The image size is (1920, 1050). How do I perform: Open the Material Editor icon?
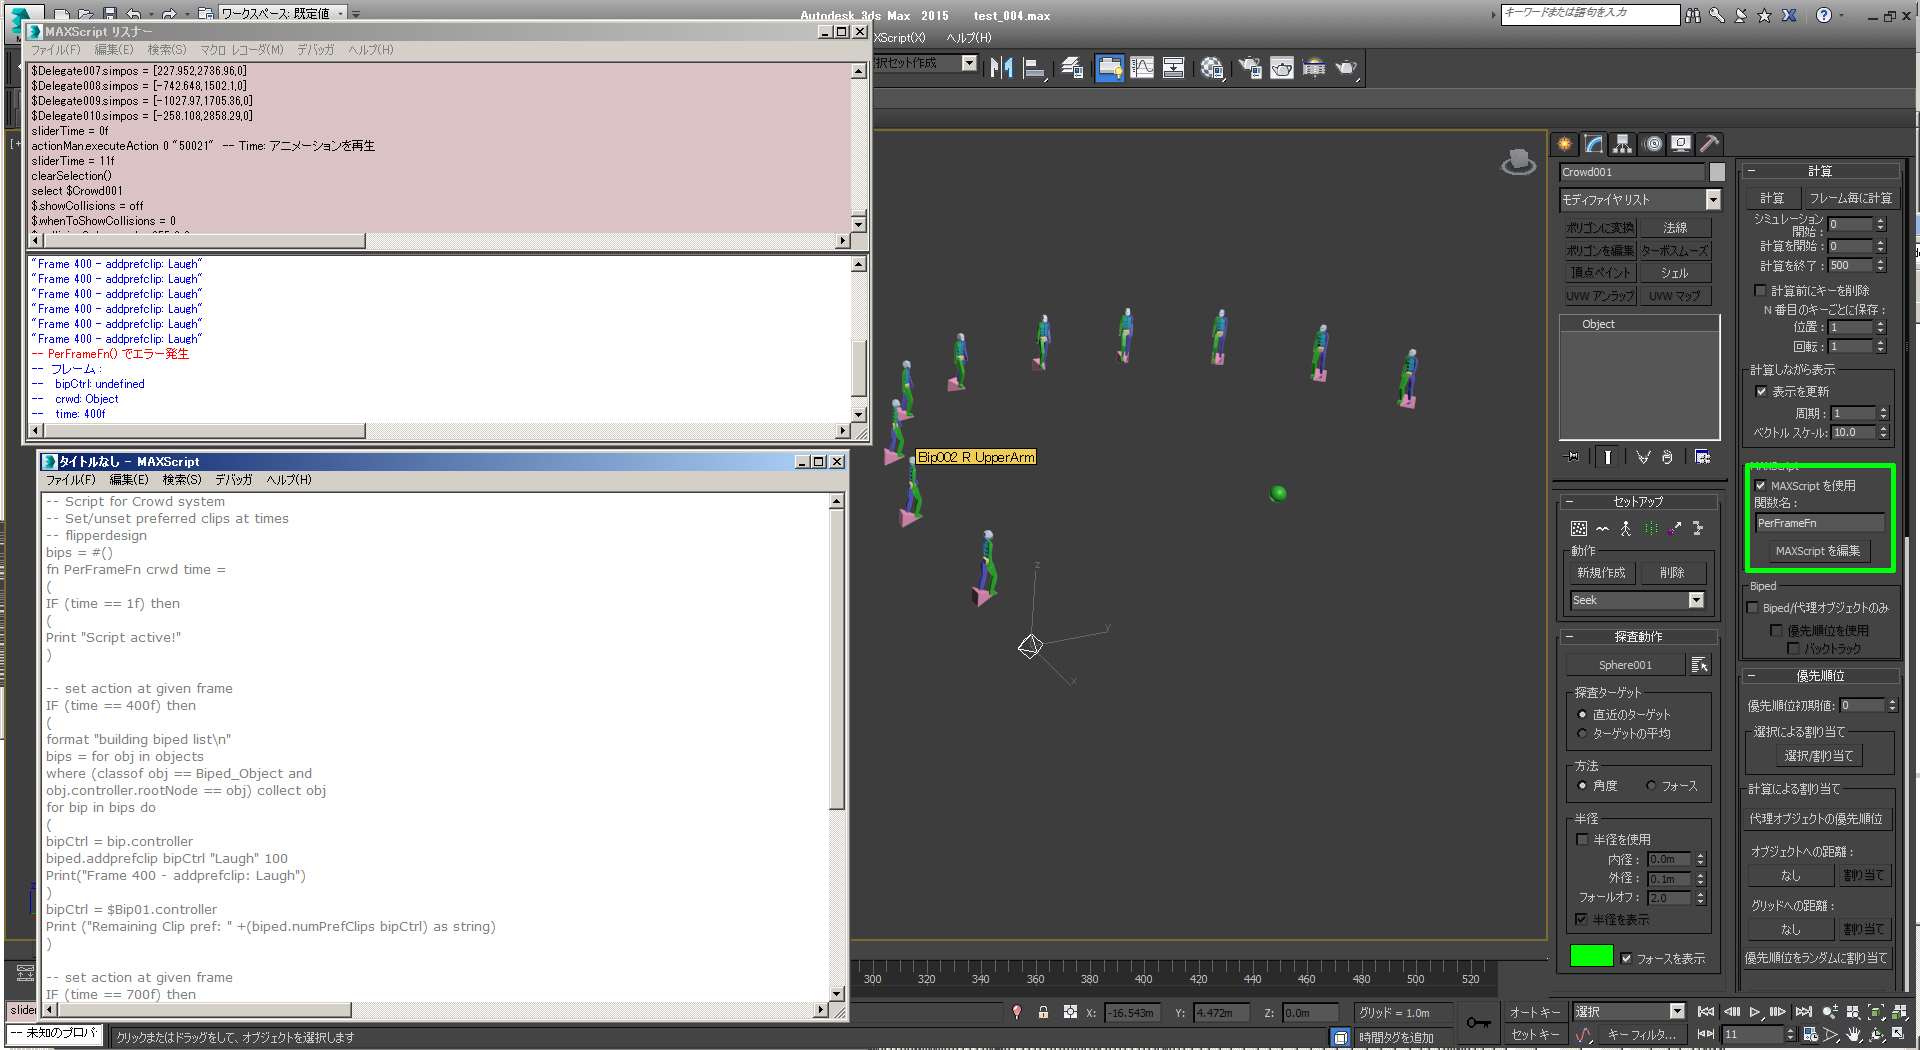(x=1212, y=68)
